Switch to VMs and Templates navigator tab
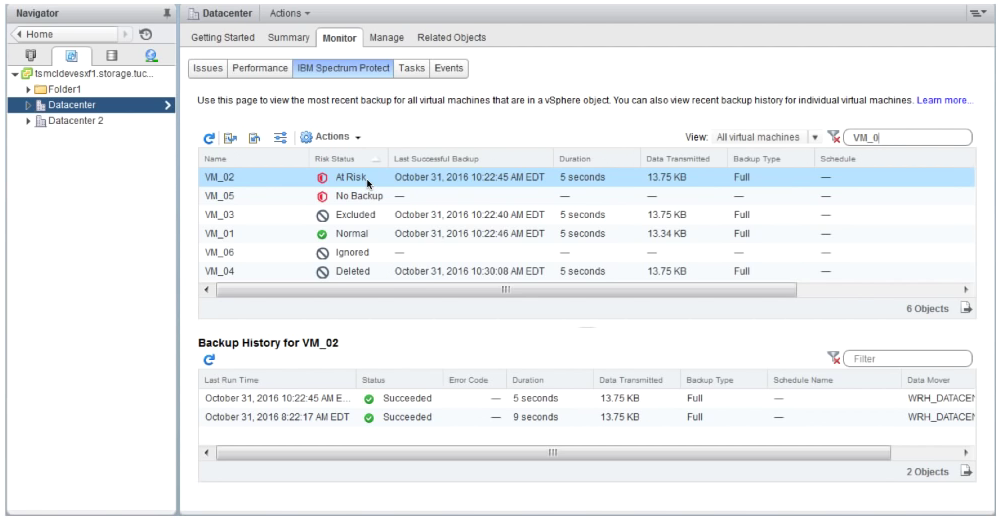This screenshot has width=1002, height=520. point(72,56)
